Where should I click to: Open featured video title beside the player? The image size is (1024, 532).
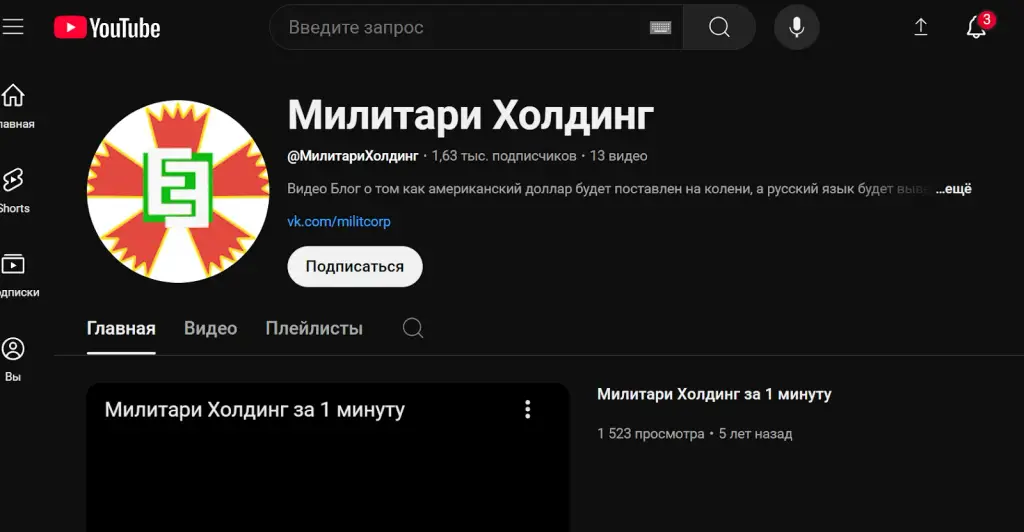point(714,394)
